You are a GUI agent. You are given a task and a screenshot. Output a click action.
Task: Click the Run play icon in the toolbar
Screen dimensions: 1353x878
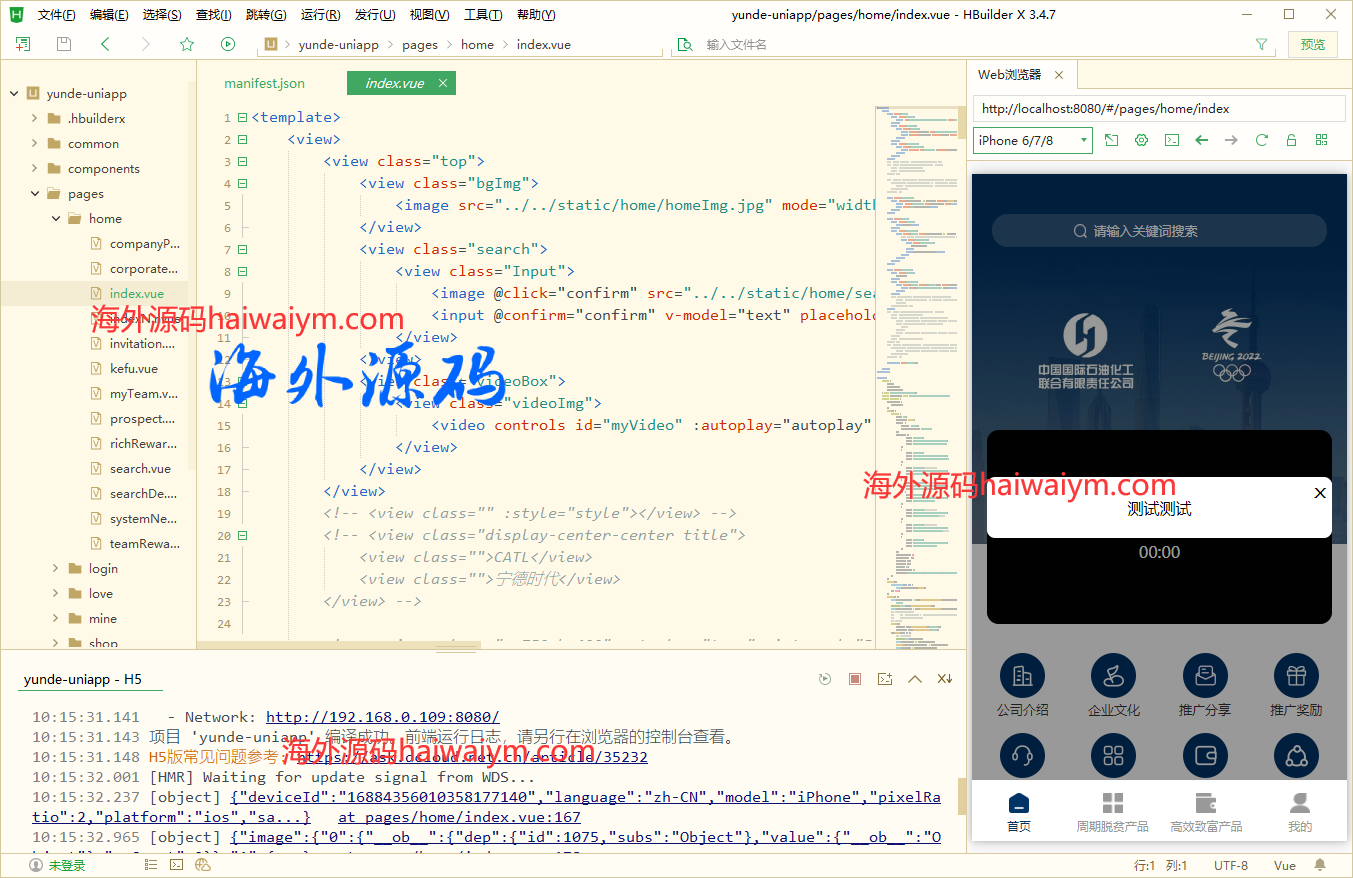228,44
